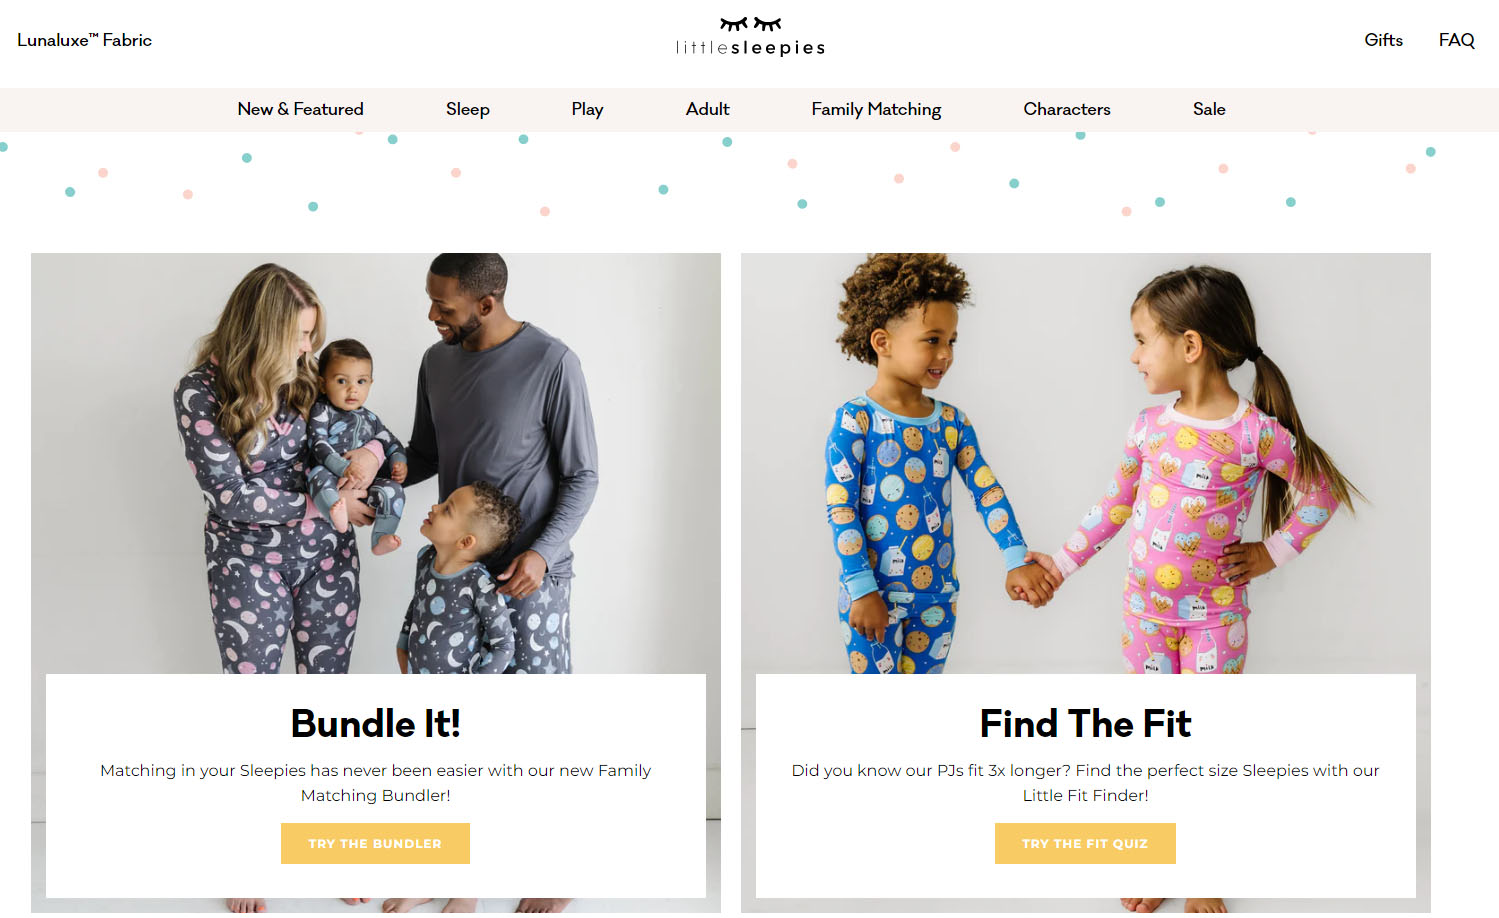Click the Try The Fit Quiz button
Screen dimensions: 1499x918
[1085, 843]
